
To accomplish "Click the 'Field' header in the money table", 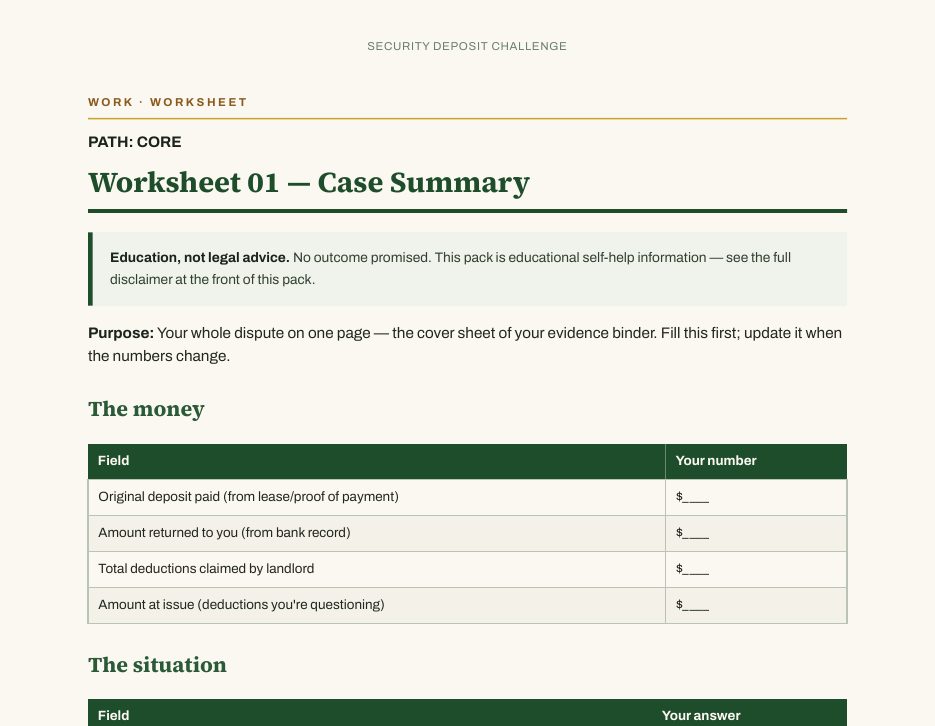I will coord(113,460).
